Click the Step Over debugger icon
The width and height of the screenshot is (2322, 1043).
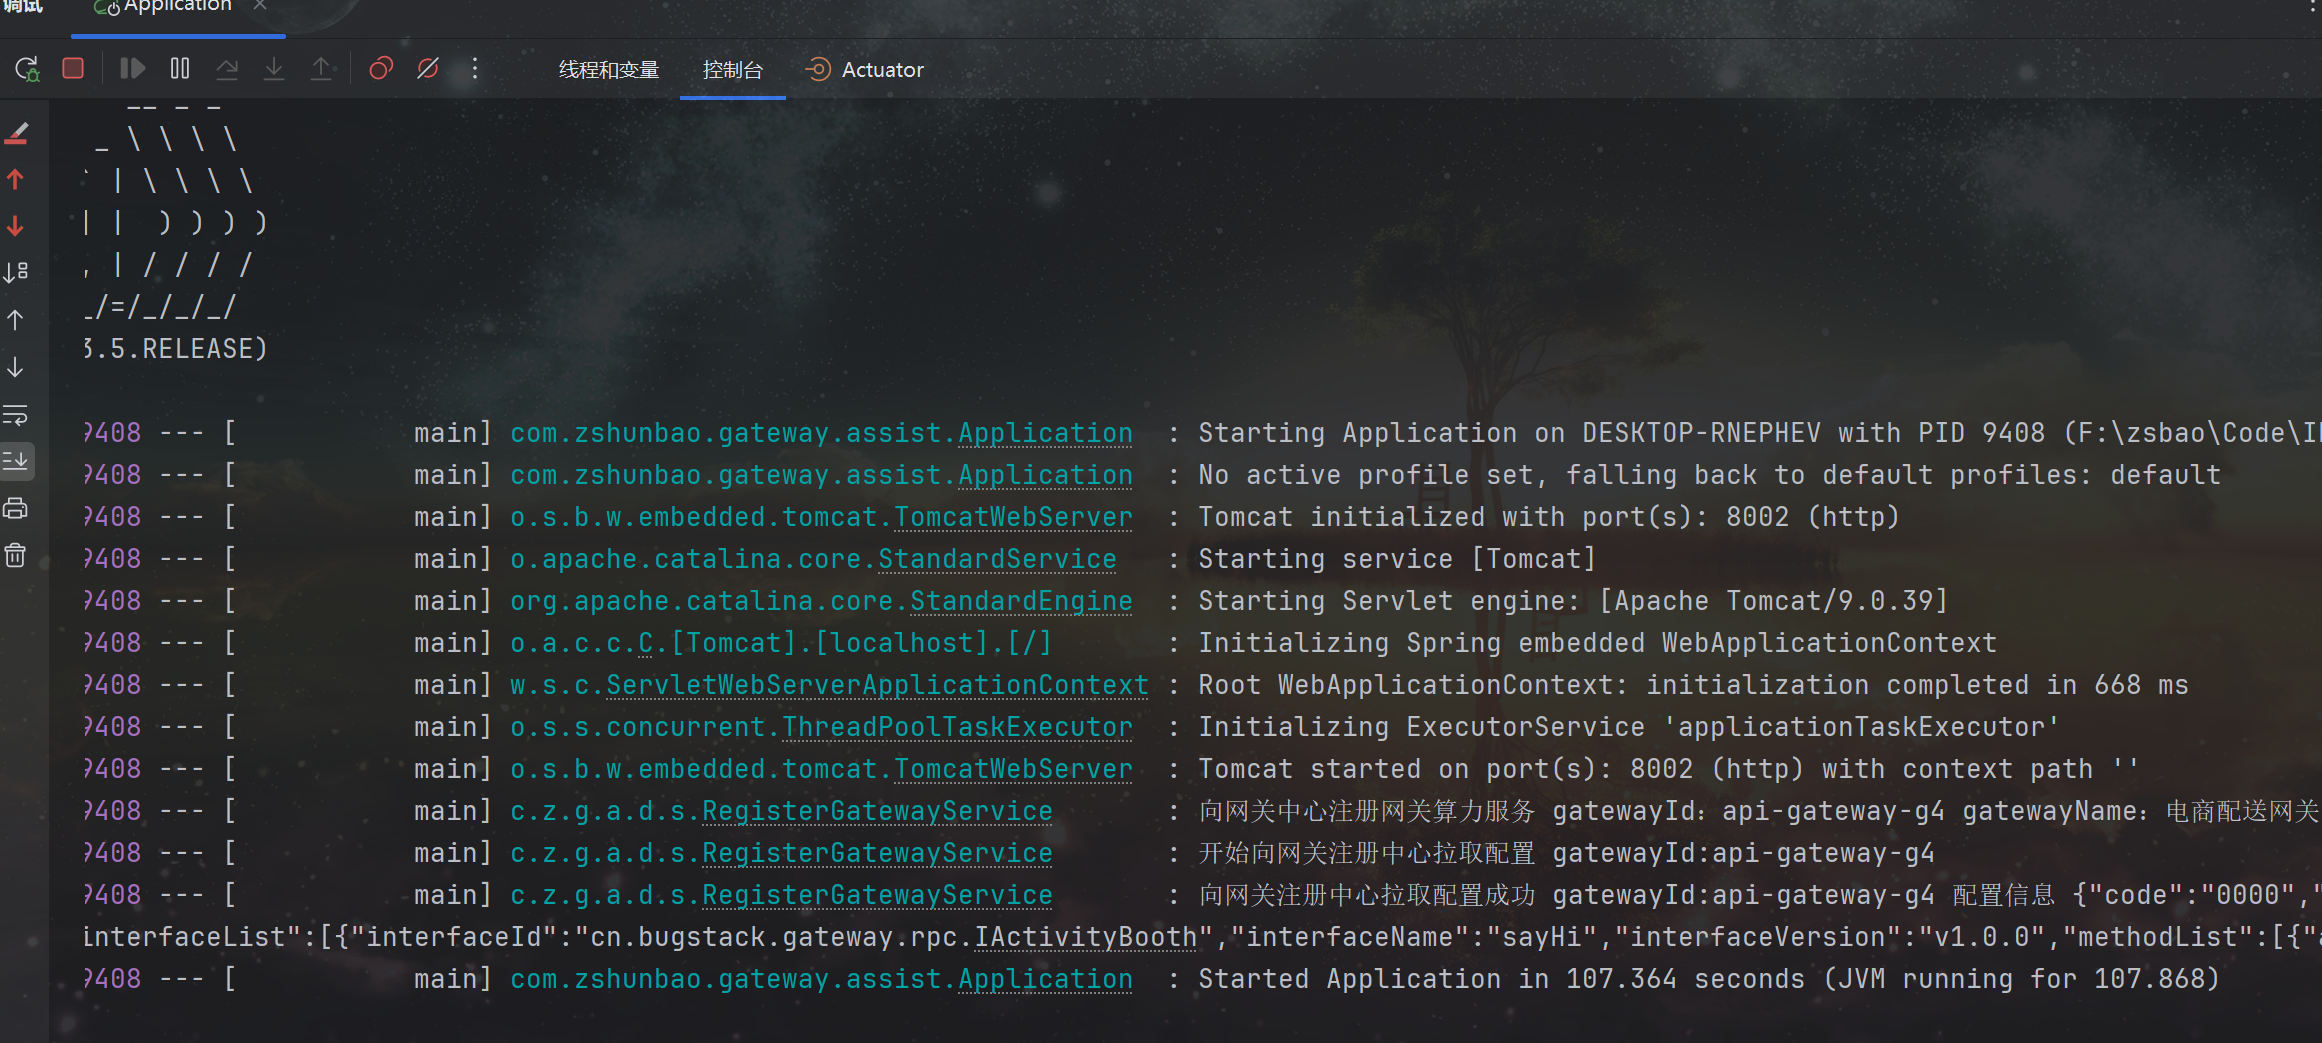point(227,69)
